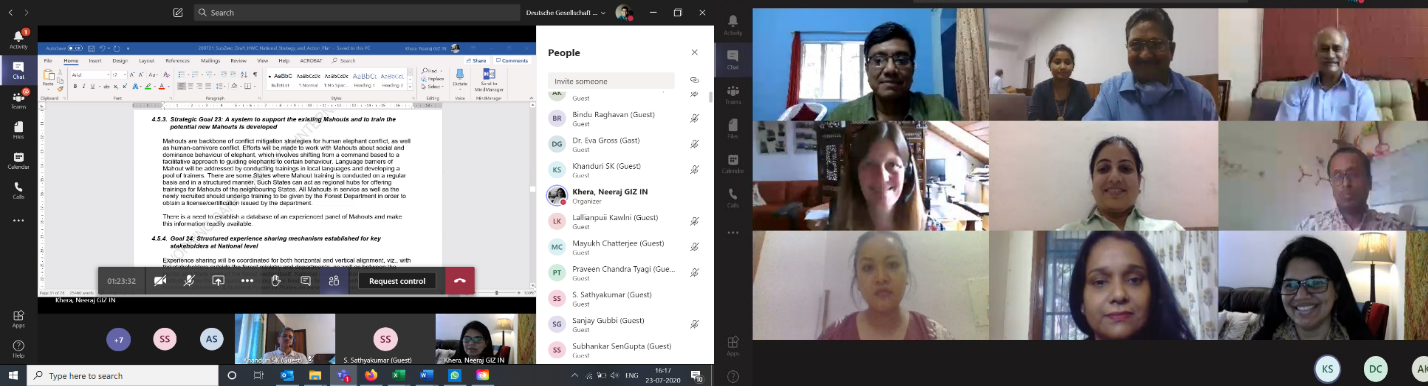Open more actions ellipsis in call toolbar
Screen dimensions: 1428x386
point(247,281)
